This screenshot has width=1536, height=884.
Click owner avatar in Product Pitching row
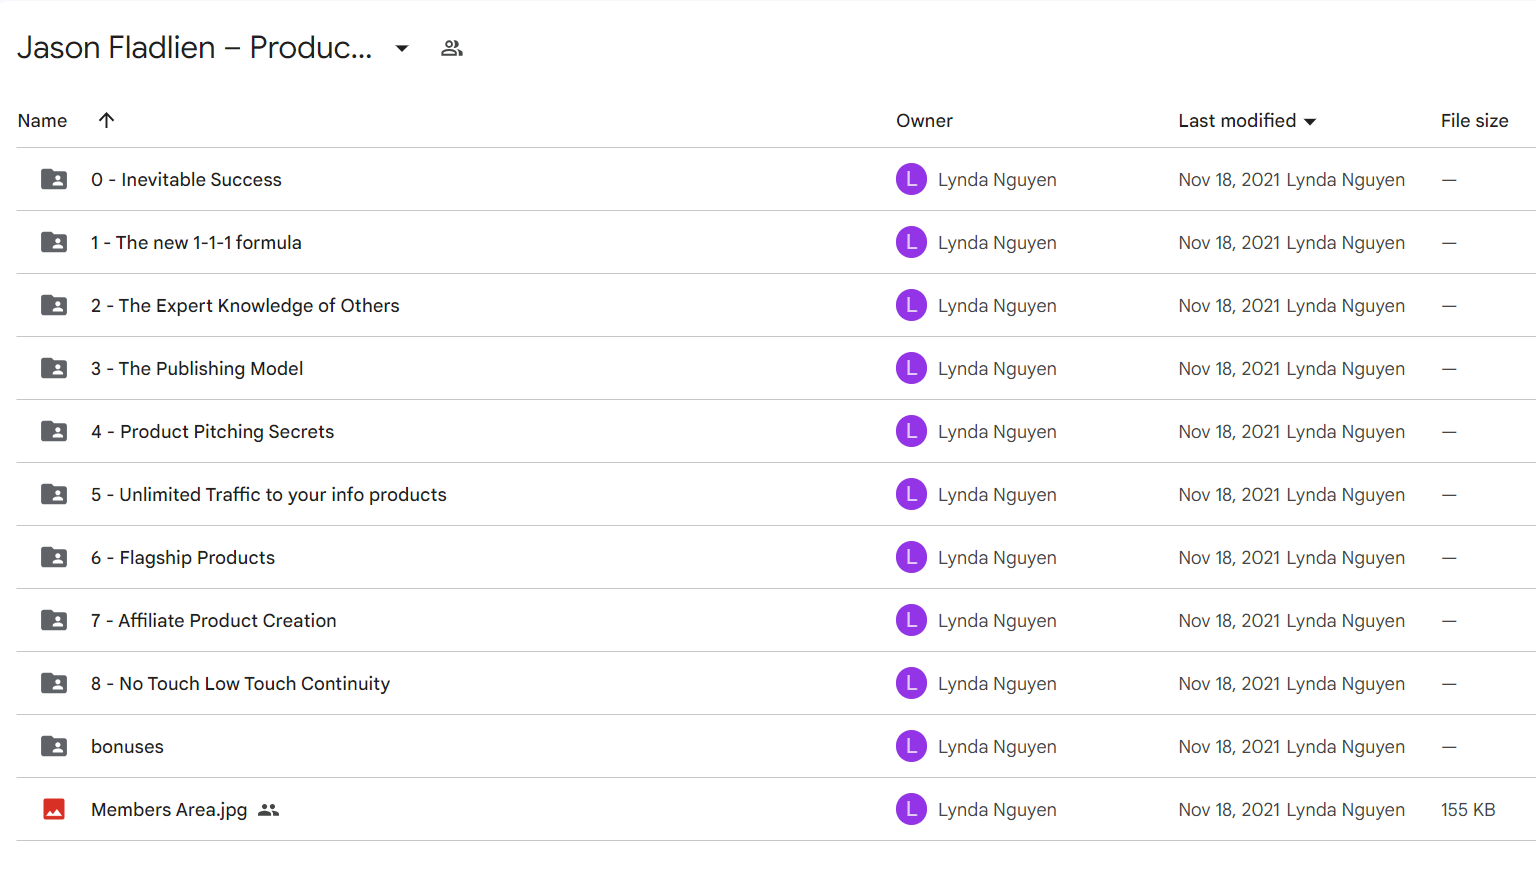pos(911,431)
